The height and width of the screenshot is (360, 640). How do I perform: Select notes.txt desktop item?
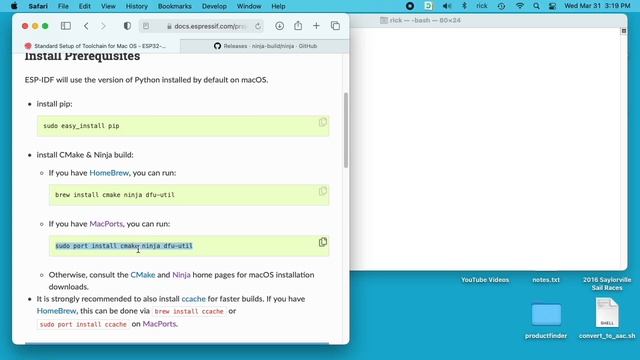[546, 280]
